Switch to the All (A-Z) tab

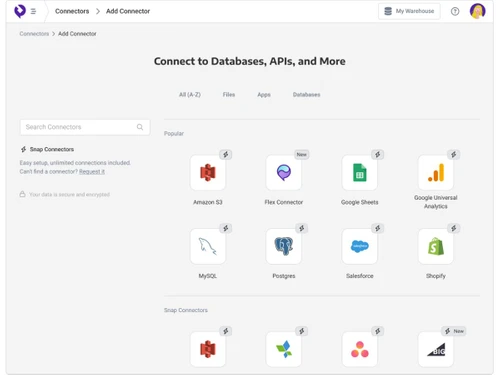(190, 95)
